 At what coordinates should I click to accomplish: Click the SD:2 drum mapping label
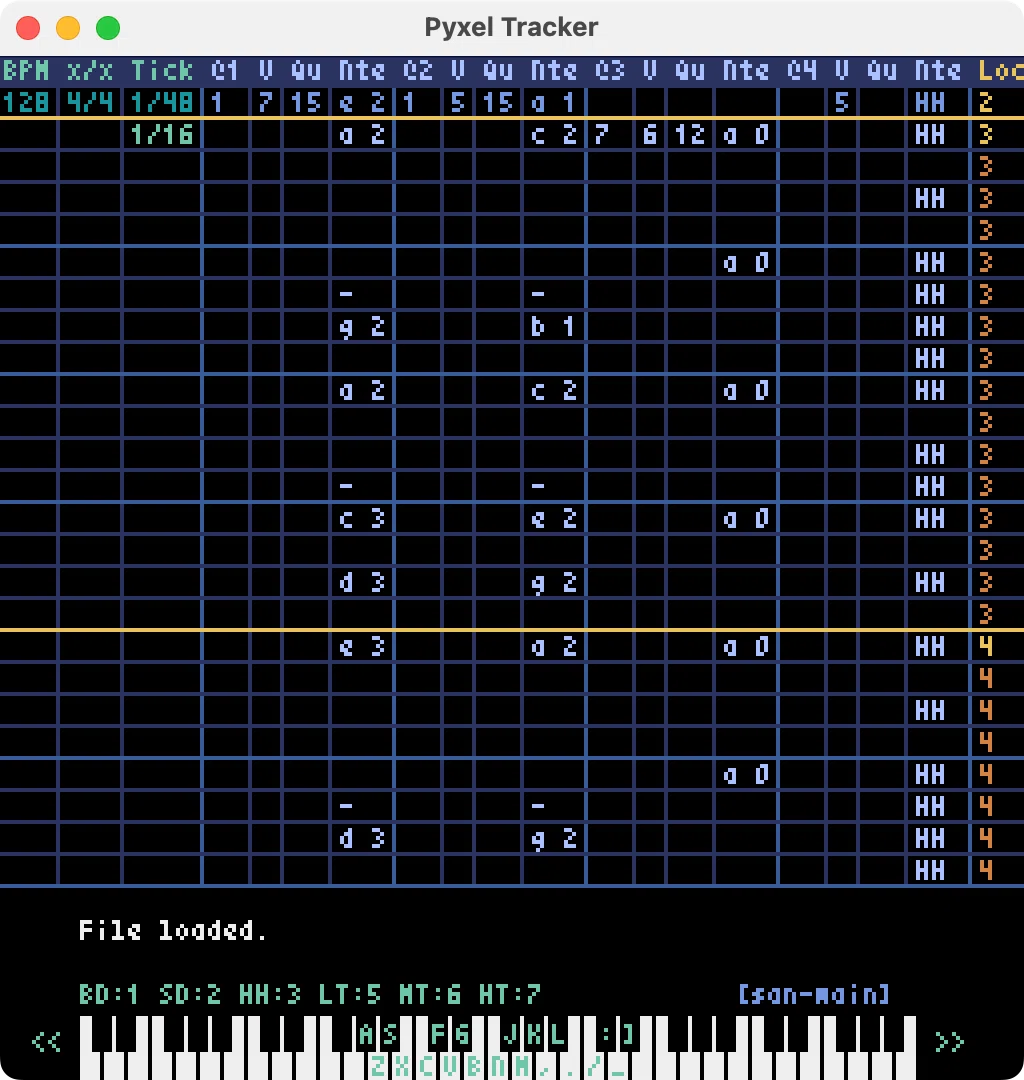[x=189, y=994]
